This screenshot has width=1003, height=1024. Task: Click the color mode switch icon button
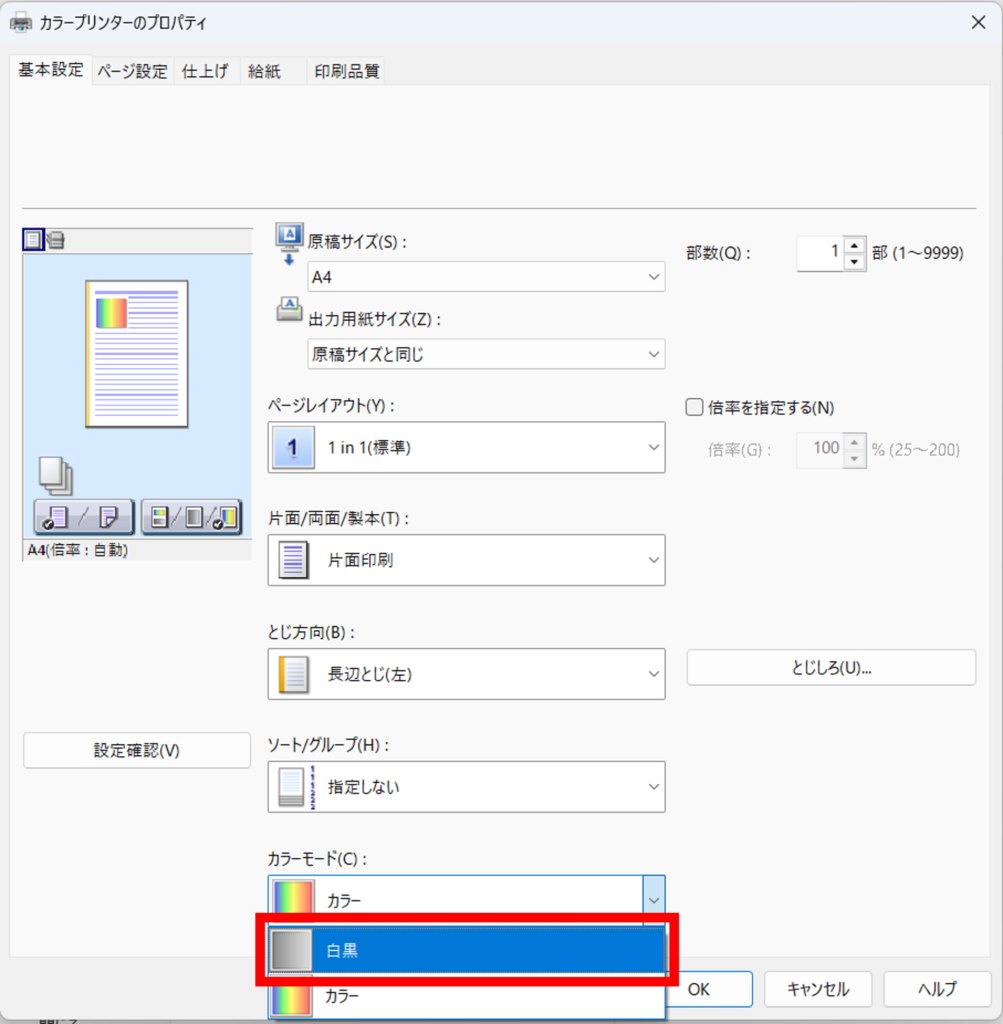tap(191, 517)
